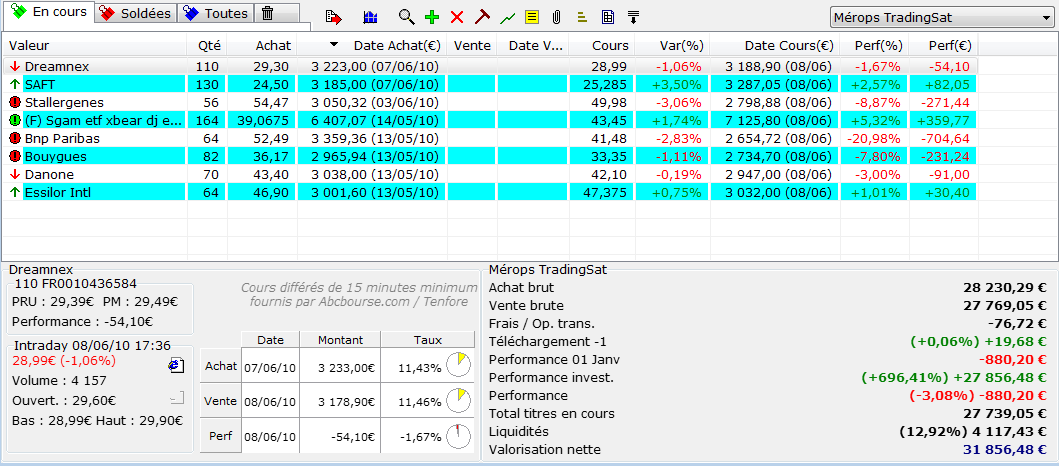
Task: Click the -20,98% performance cell
Action: [875, 138]
